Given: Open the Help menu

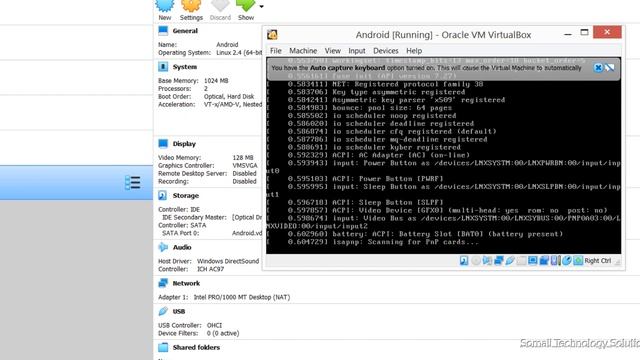Looking at the screenshot, I should click(414, 51).
